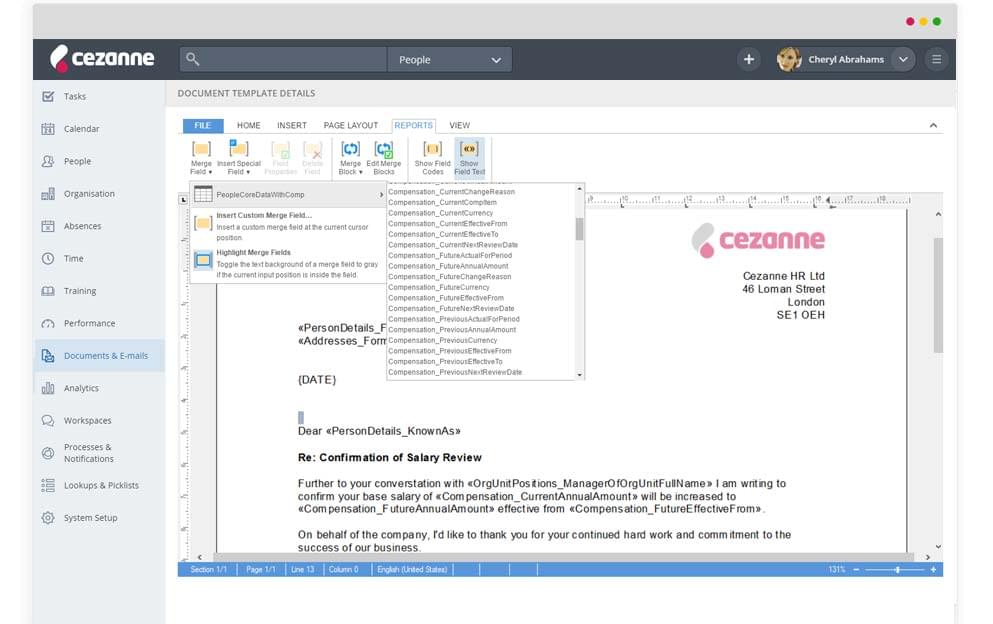Click Field Properties ribbon icon

(x=280, y=158)
